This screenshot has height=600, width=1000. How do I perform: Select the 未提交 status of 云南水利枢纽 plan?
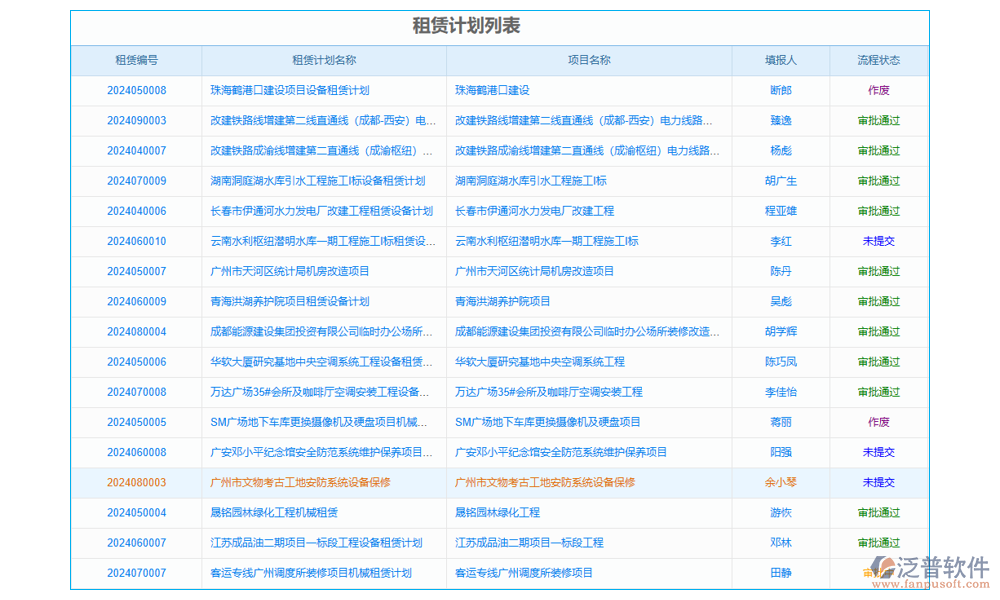pyautogui.click(x=878, y=241)
